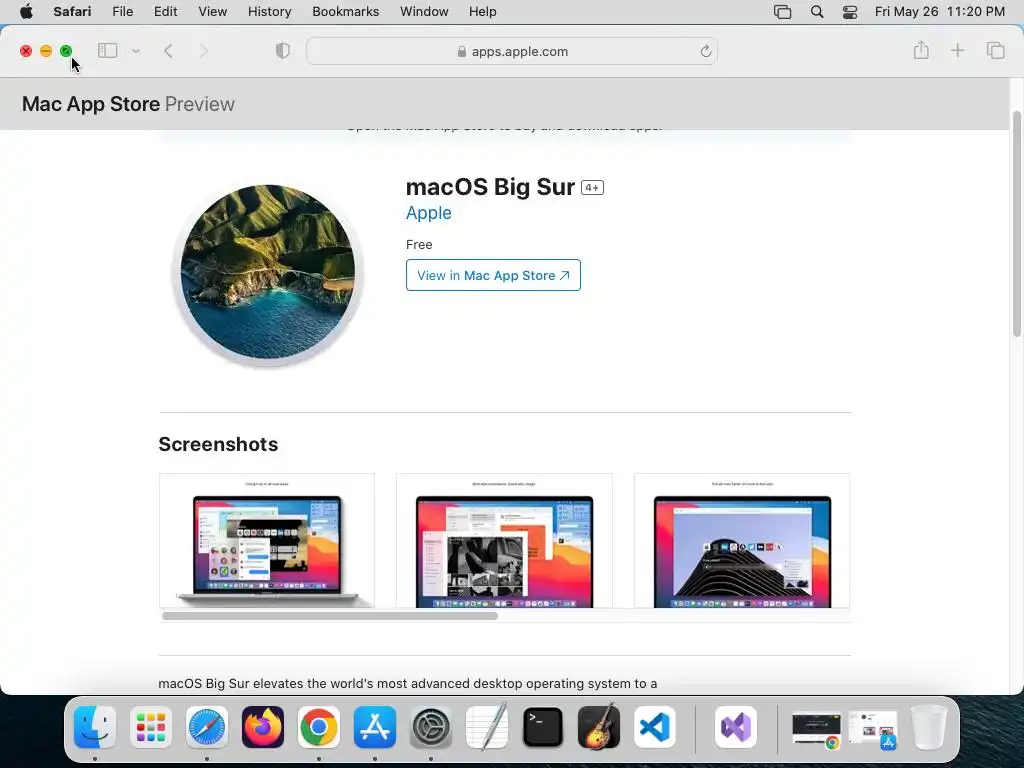Open the Help menu
1024x768 pixels.
click(483, 11)
